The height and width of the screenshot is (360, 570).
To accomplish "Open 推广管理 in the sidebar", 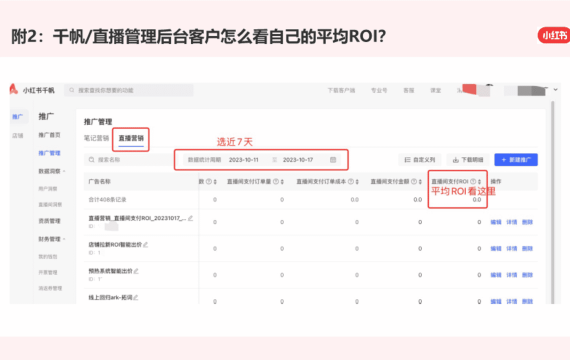I will [x=49, y=153].
